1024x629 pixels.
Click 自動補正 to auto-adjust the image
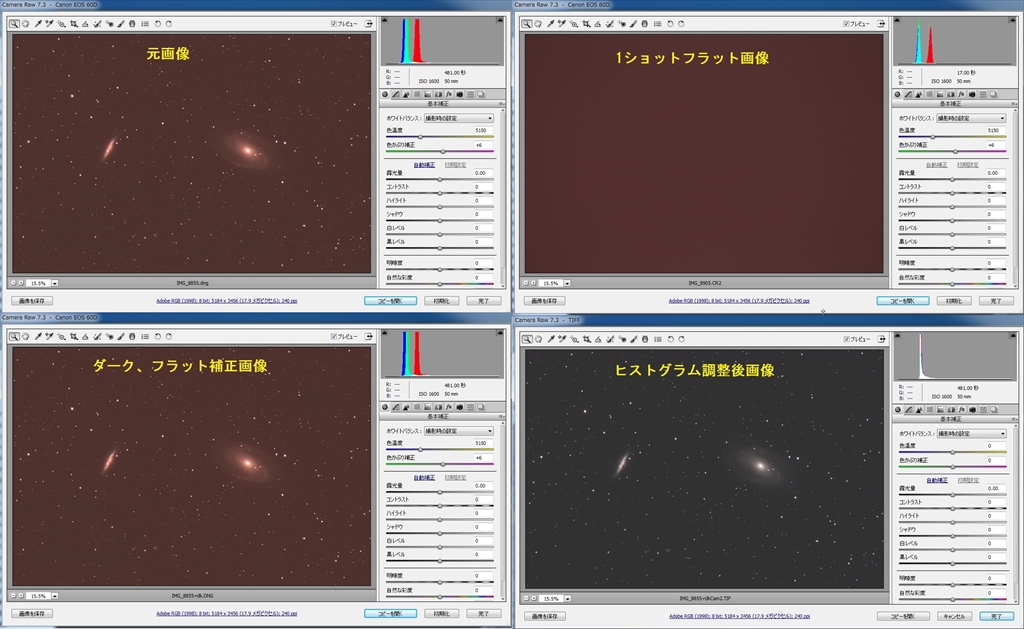tap(424, 166)
